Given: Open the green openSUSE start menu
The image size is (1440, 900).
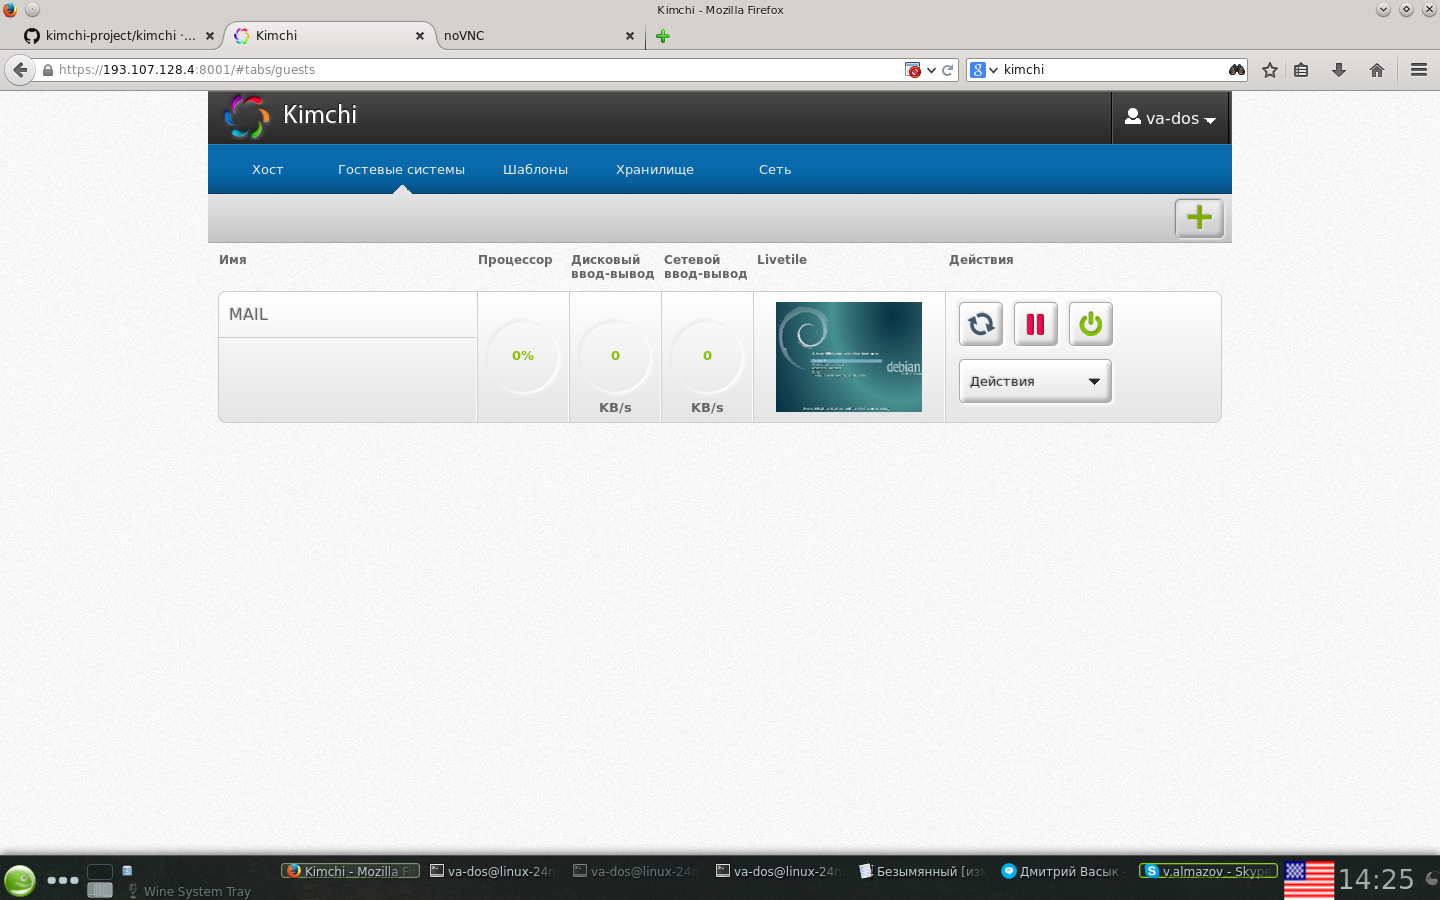Looking at the screenshot, I should click(19, 880).
